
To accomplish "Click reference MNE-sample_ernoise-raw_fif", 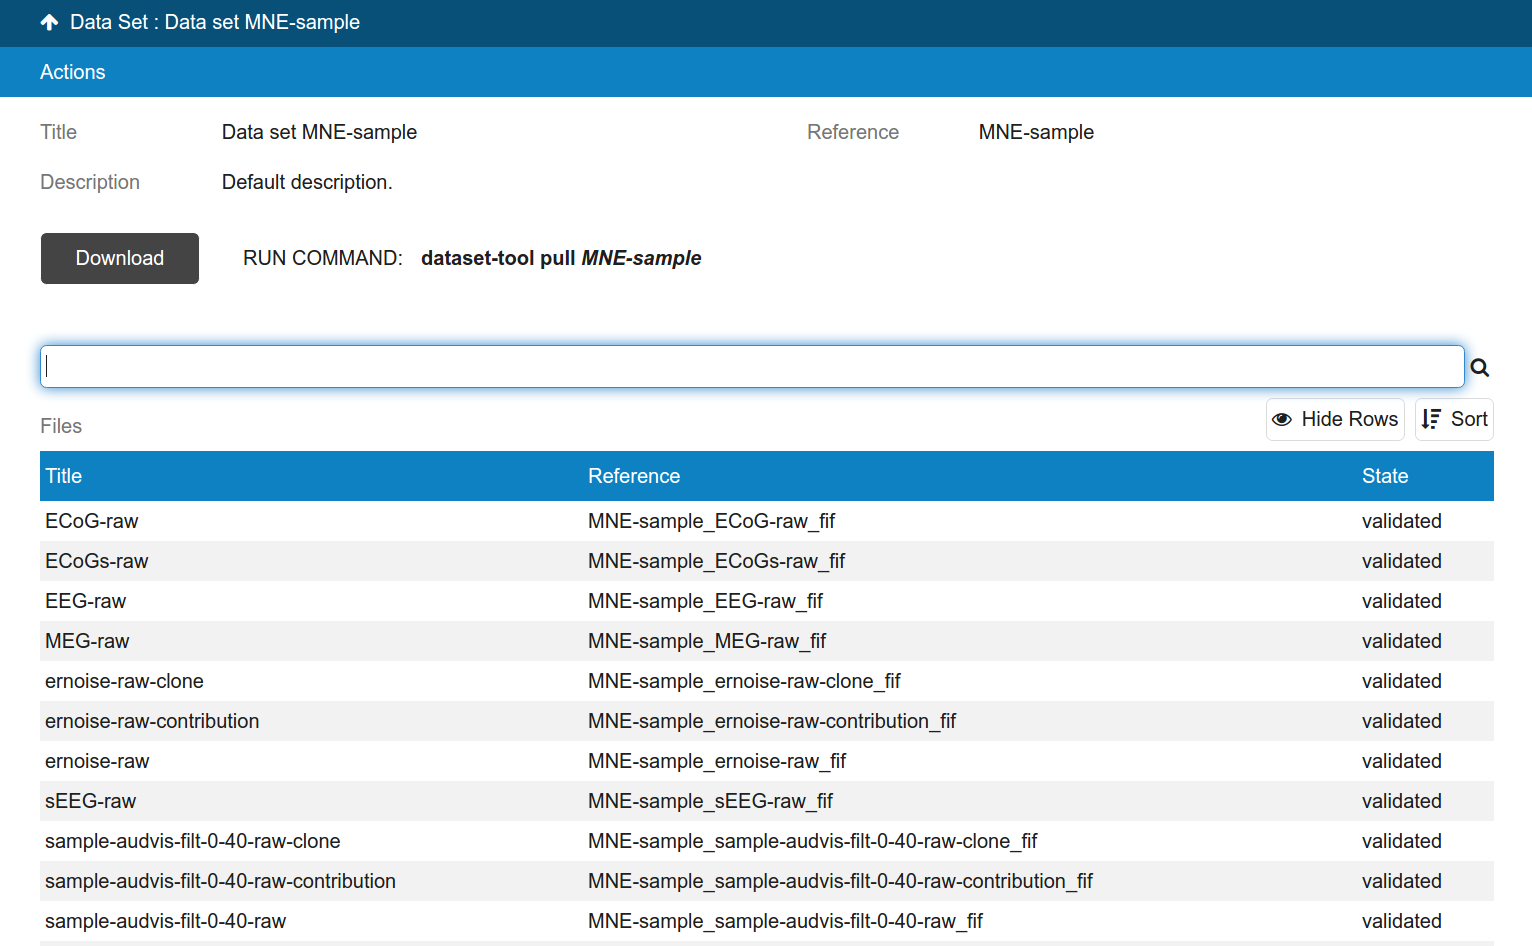I will (717, 761).
